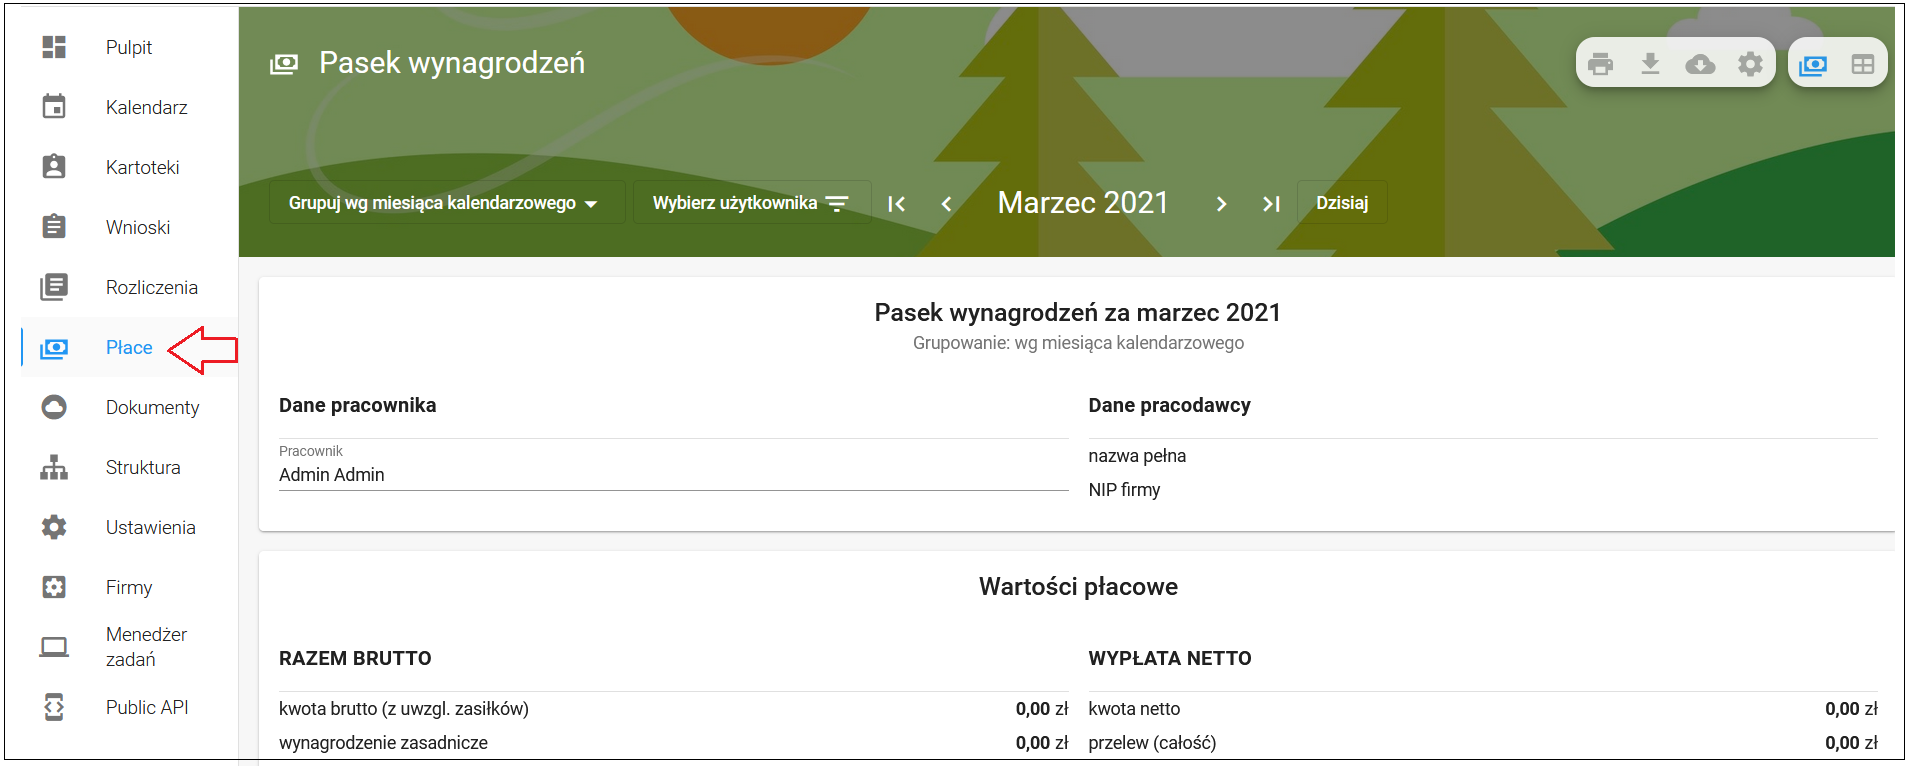Click the download arrow icon
Image resolution: width=1909 pixels, height=766 pixels.
click(x=1650, y=64)
